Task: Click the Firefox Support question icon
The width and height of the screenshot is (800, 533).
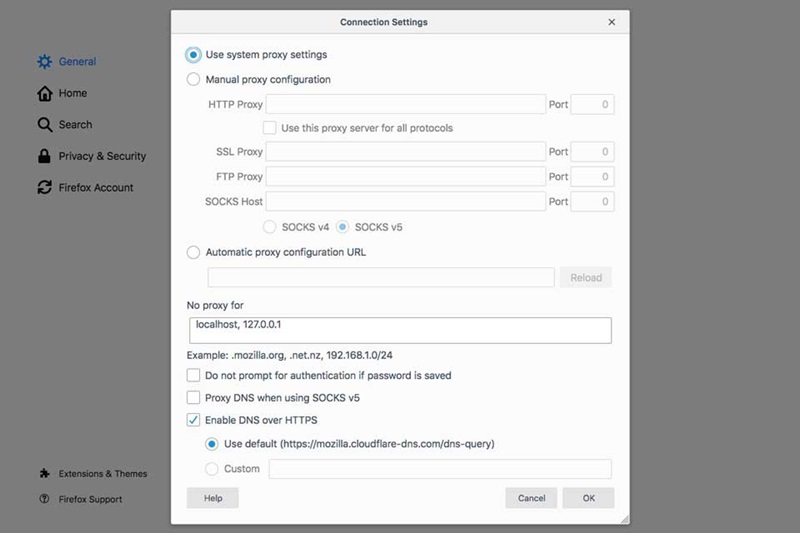Action: pyautogui.click(x=44, y=499)
